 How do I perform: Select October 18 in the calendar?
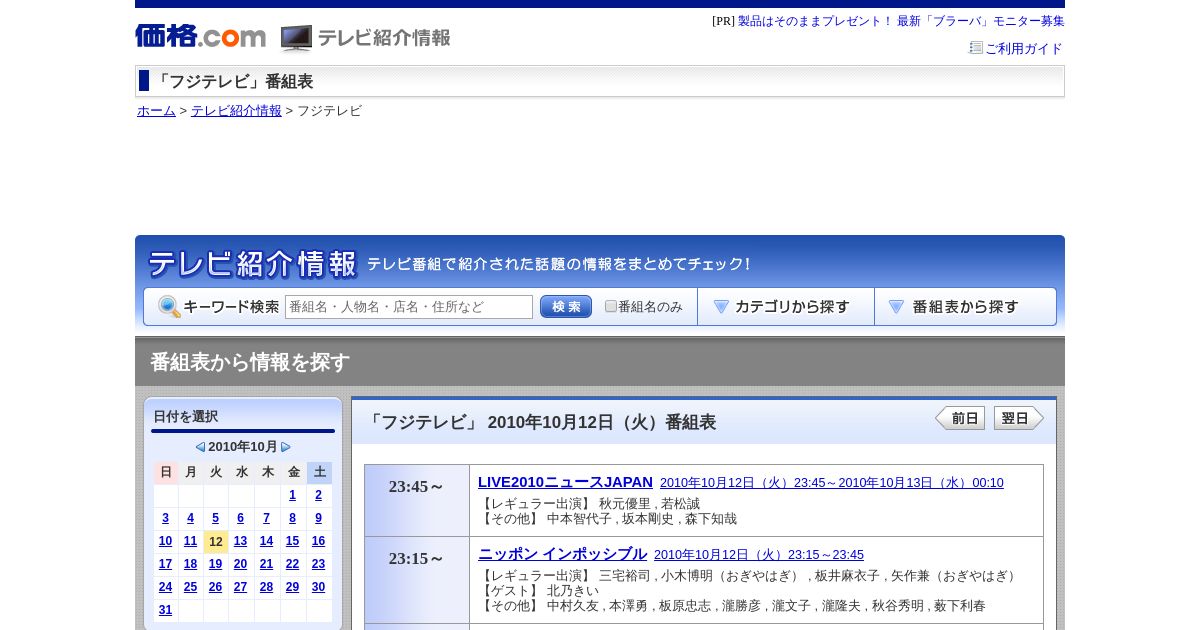pos(190,564)
